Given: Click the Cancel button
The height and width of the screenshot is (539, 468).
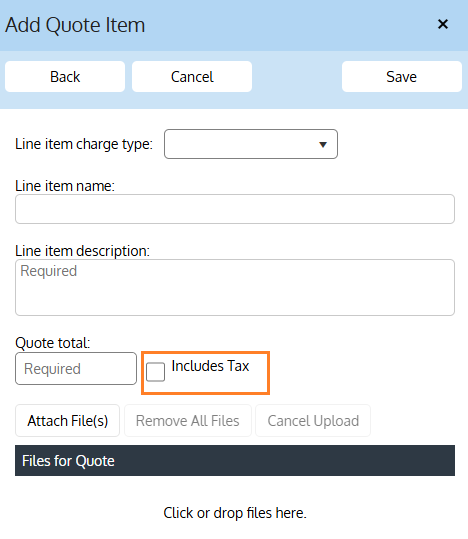Looking at the screenshot, I should [192, 77].
